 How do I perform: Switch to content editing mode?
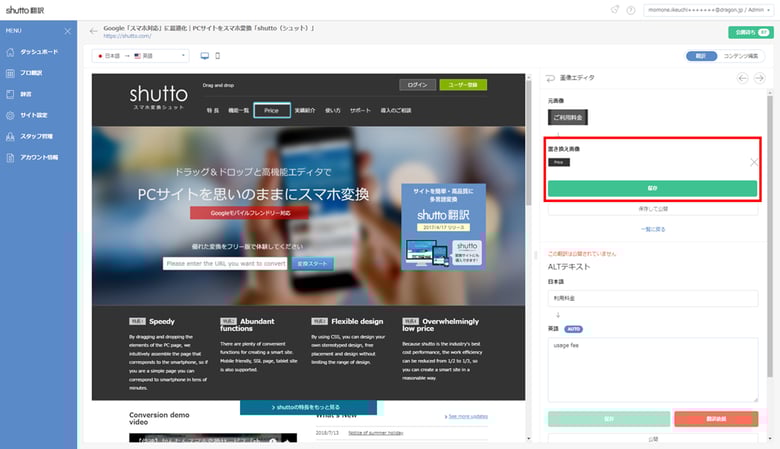[741, 56]
